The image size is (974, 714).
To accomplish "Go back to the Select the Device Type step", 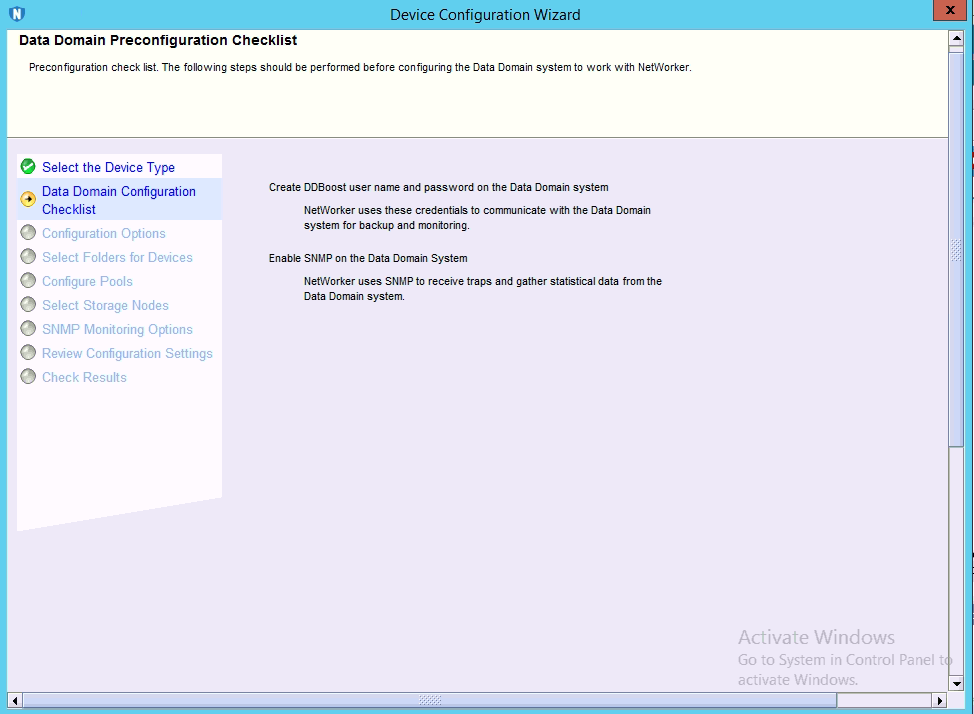I will point(108,167).
